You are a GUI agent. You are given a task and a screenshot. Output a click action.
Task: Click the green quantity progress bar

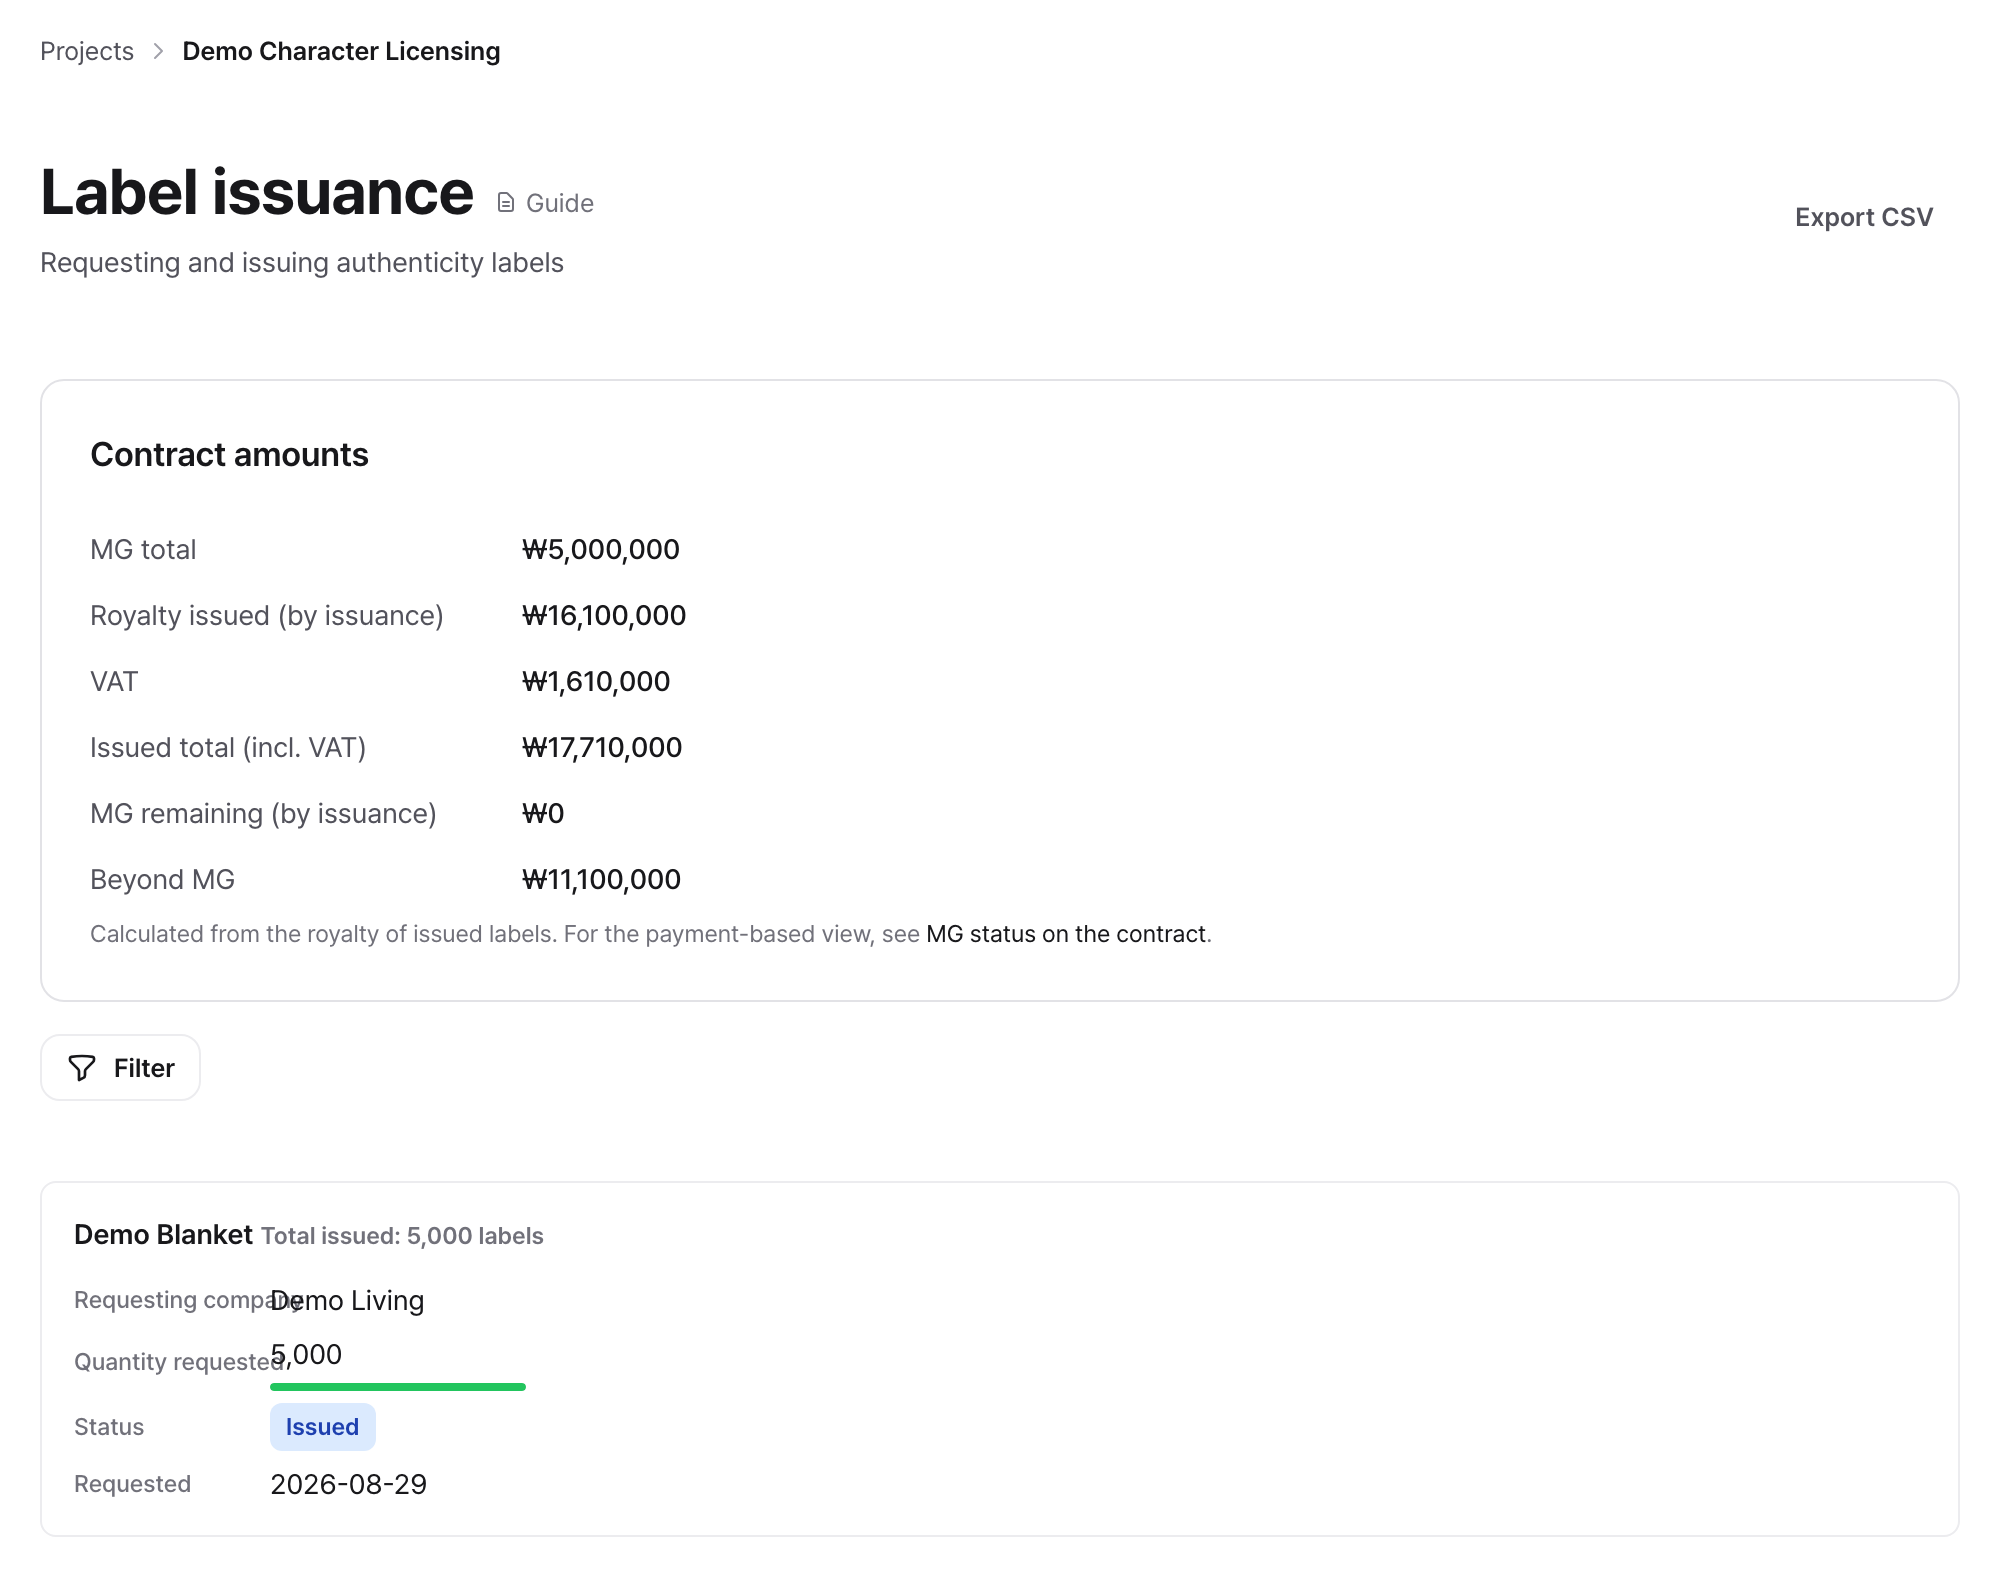(x=398, y=1387)
